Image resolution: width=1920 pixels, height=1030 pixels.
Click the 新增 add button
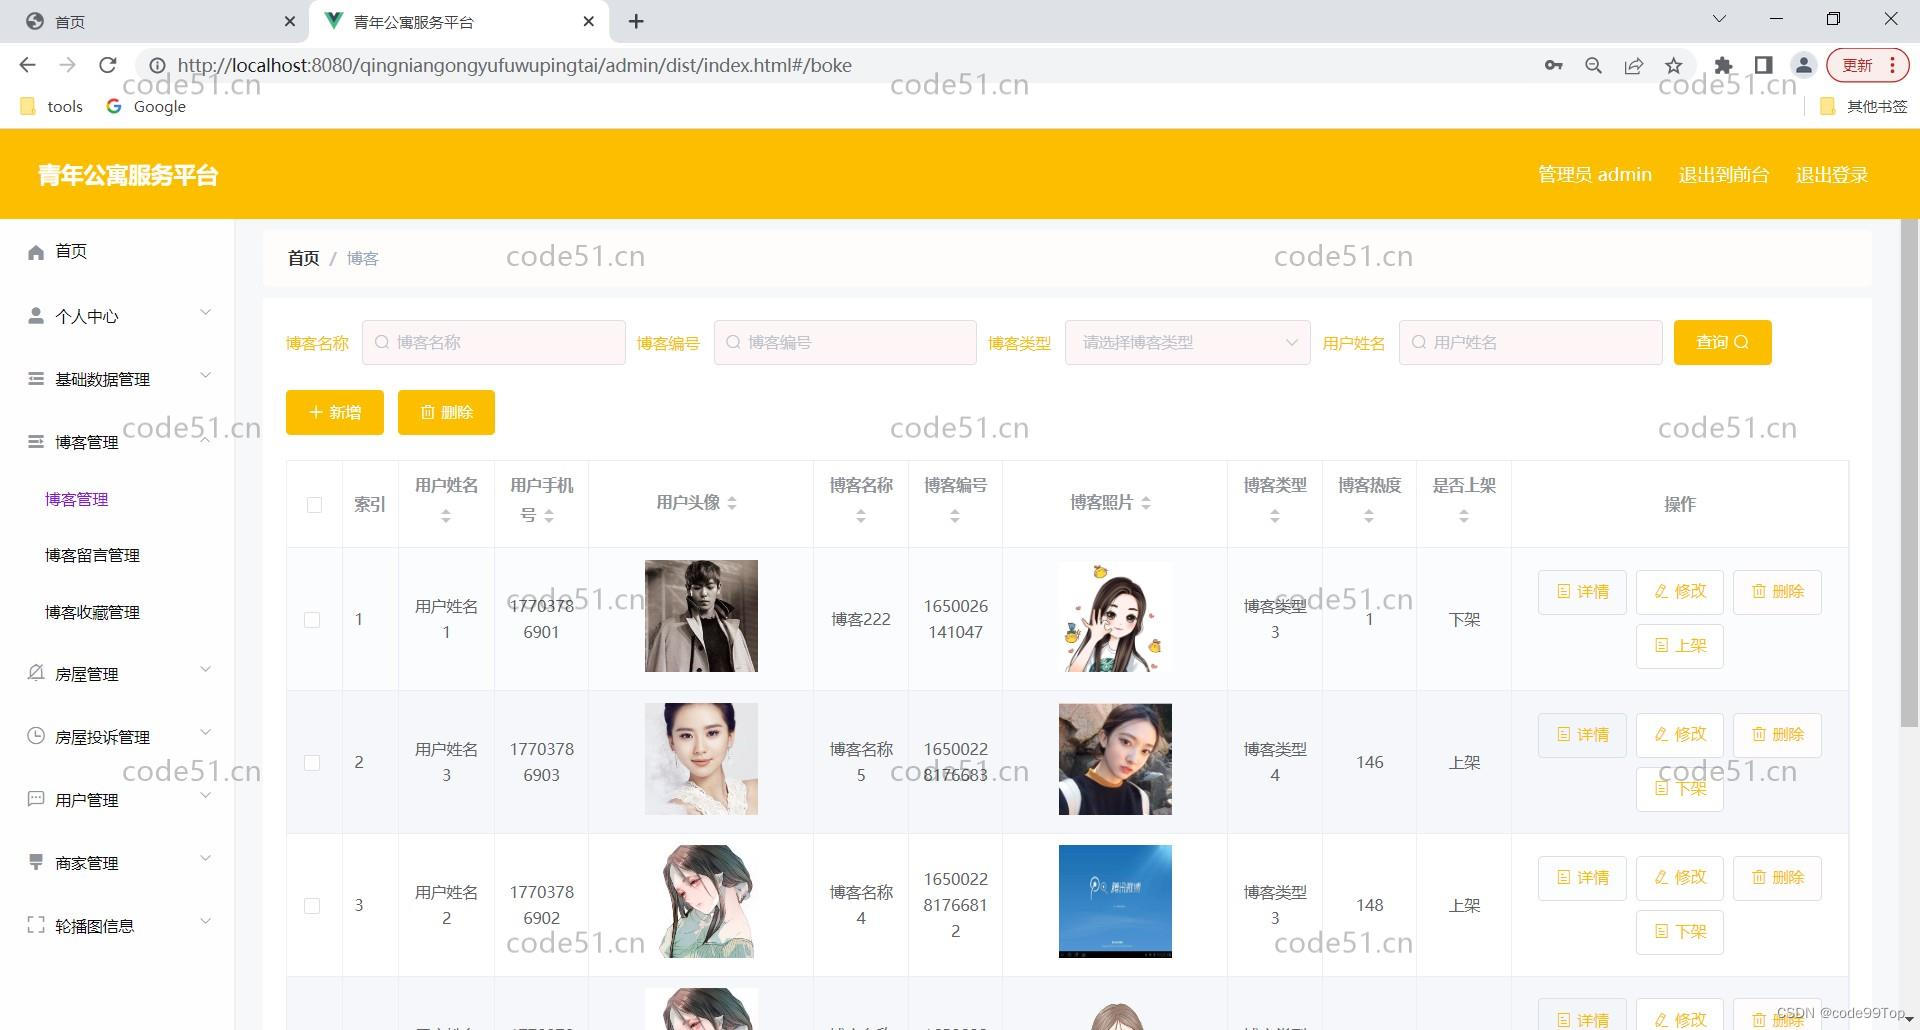click(x=334, y=412)
